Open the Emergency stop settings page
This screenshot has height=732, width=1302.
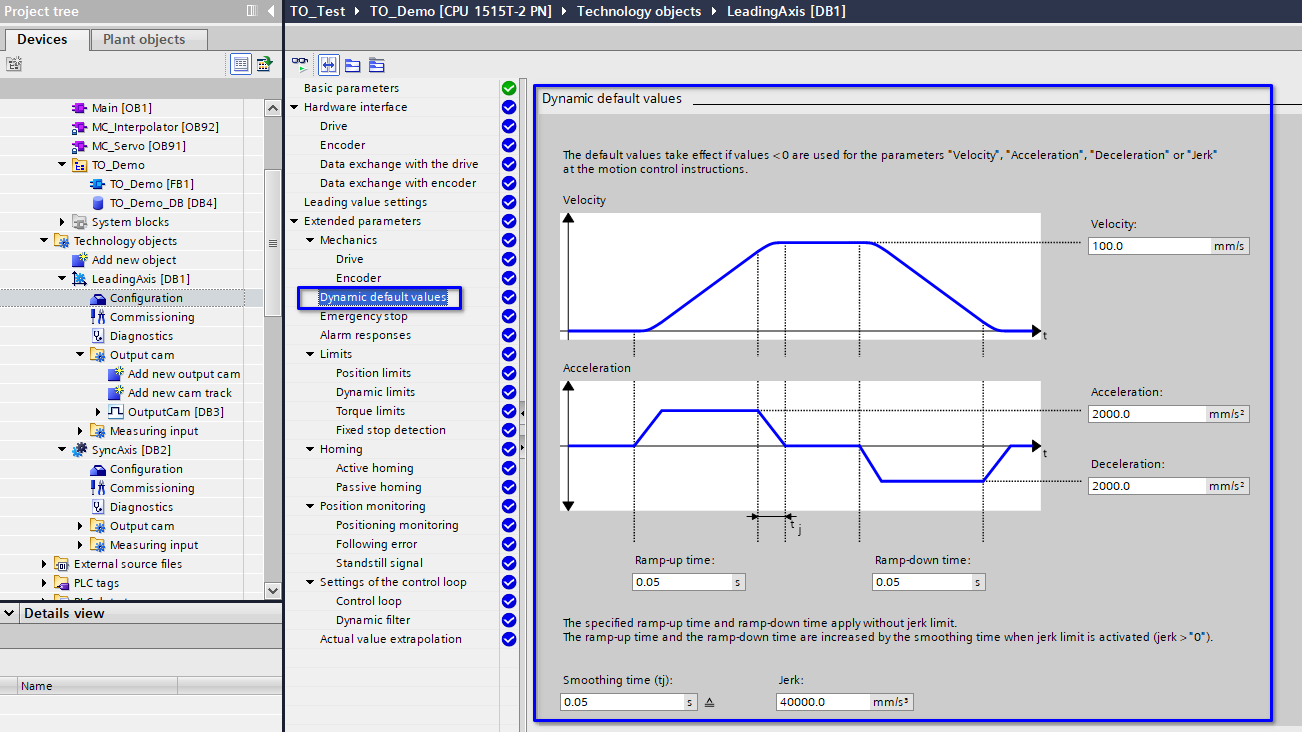[x=363, y=316]
